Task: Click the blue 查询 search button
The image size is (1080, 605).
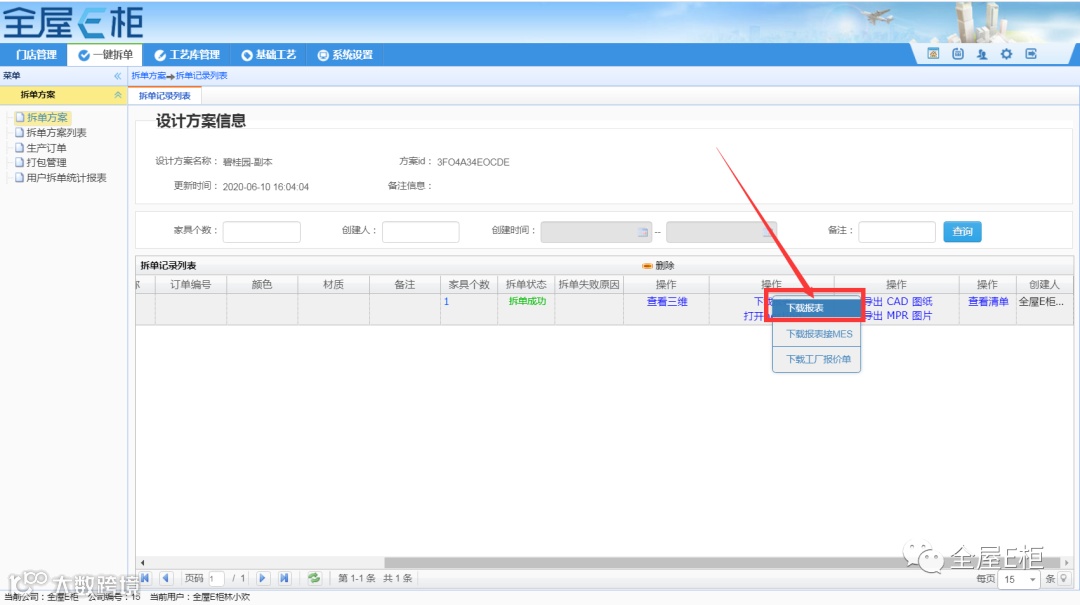Action: click(962, 232)
